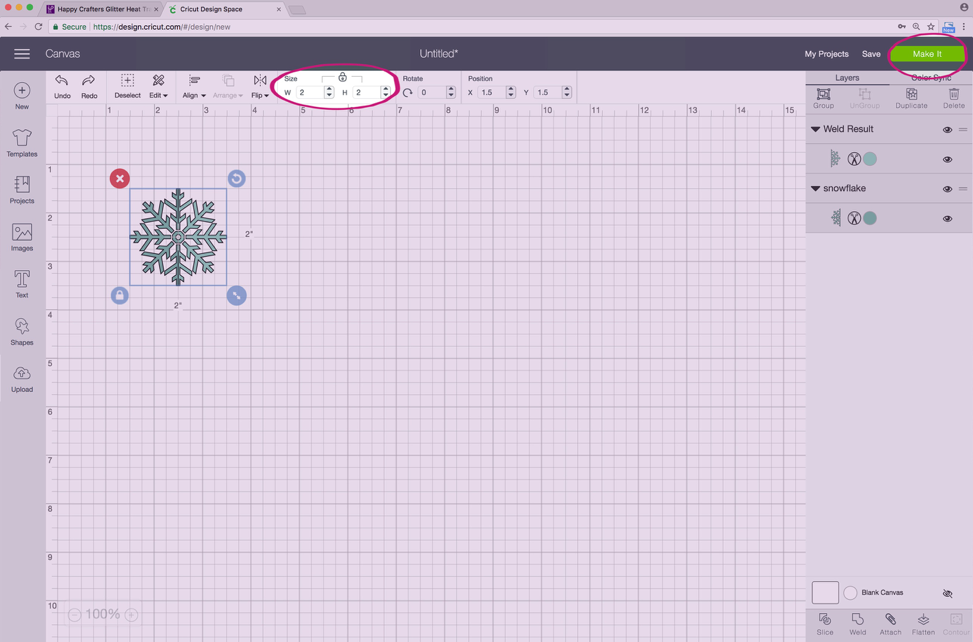
Task: Open My Projects
Action: coord(827,54)
